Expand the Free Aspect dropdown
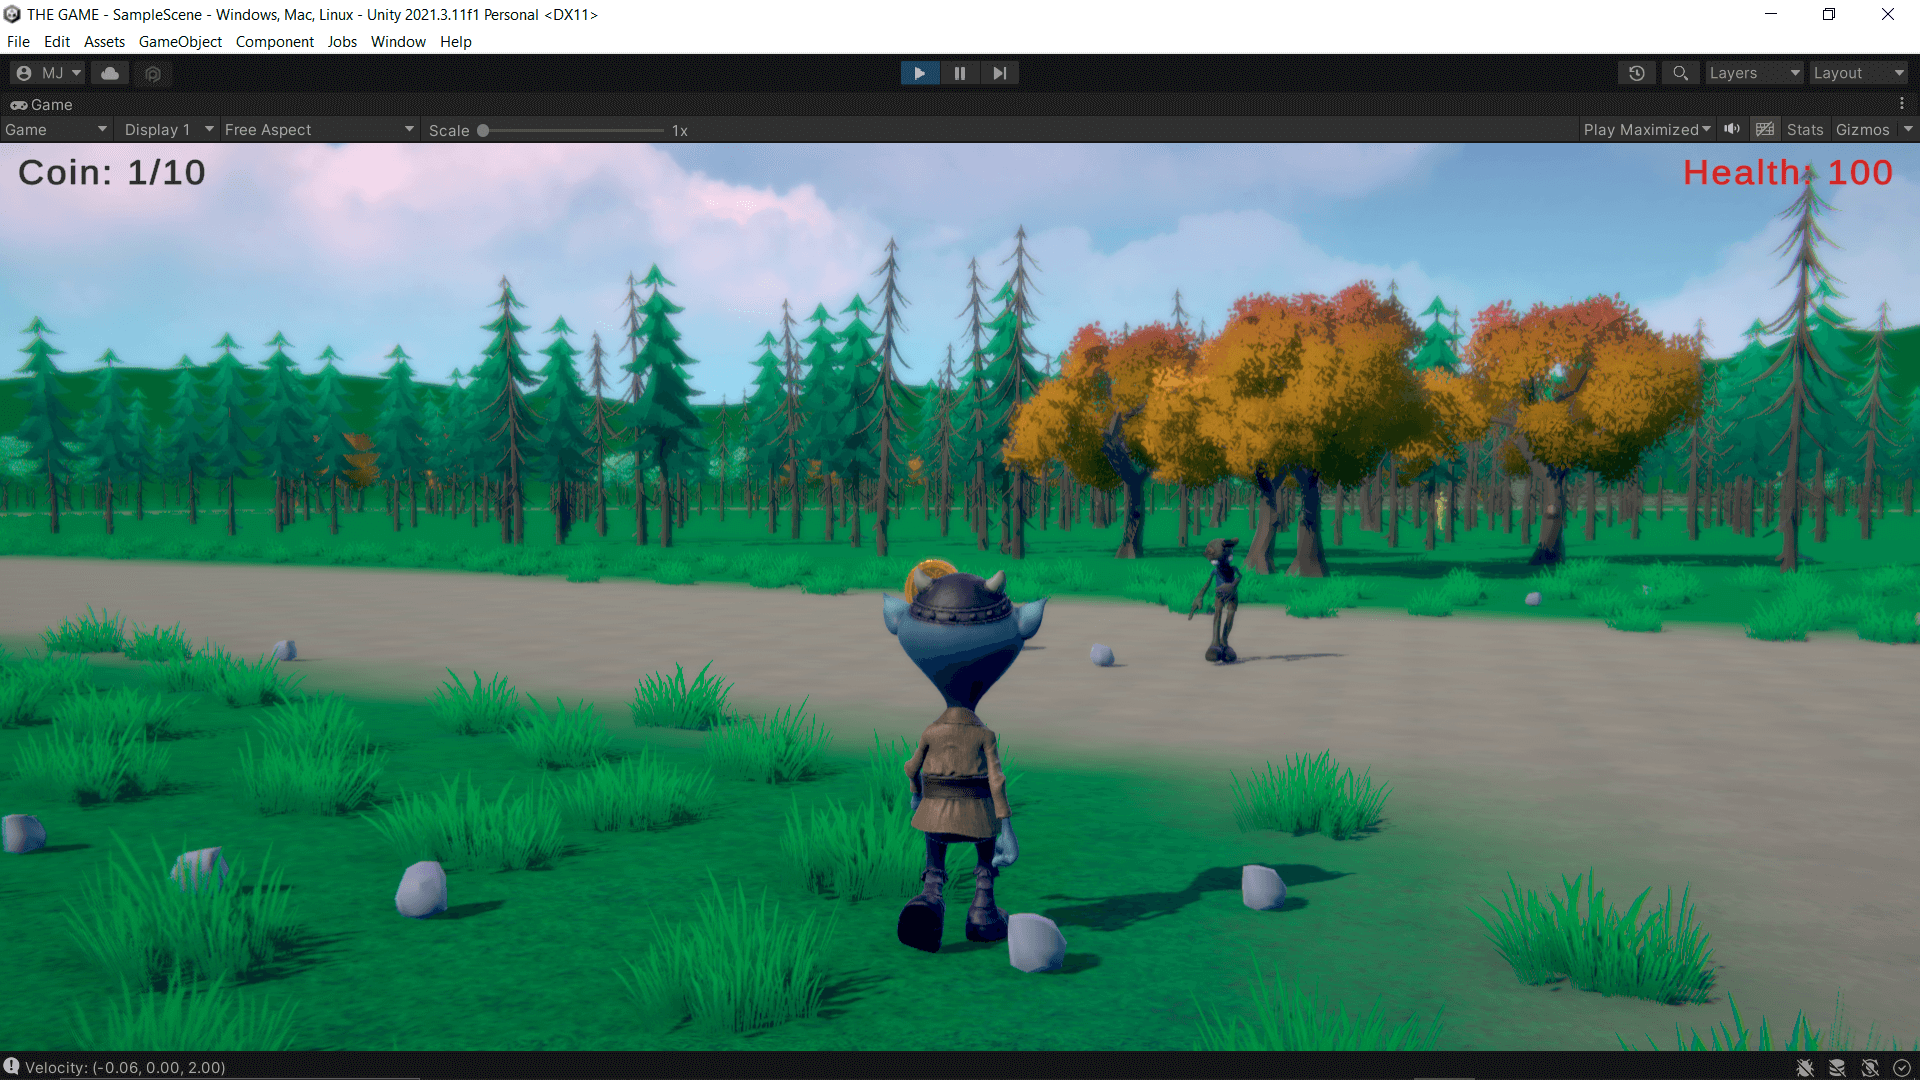The image size is (1920, 1080). click(319, 130)
